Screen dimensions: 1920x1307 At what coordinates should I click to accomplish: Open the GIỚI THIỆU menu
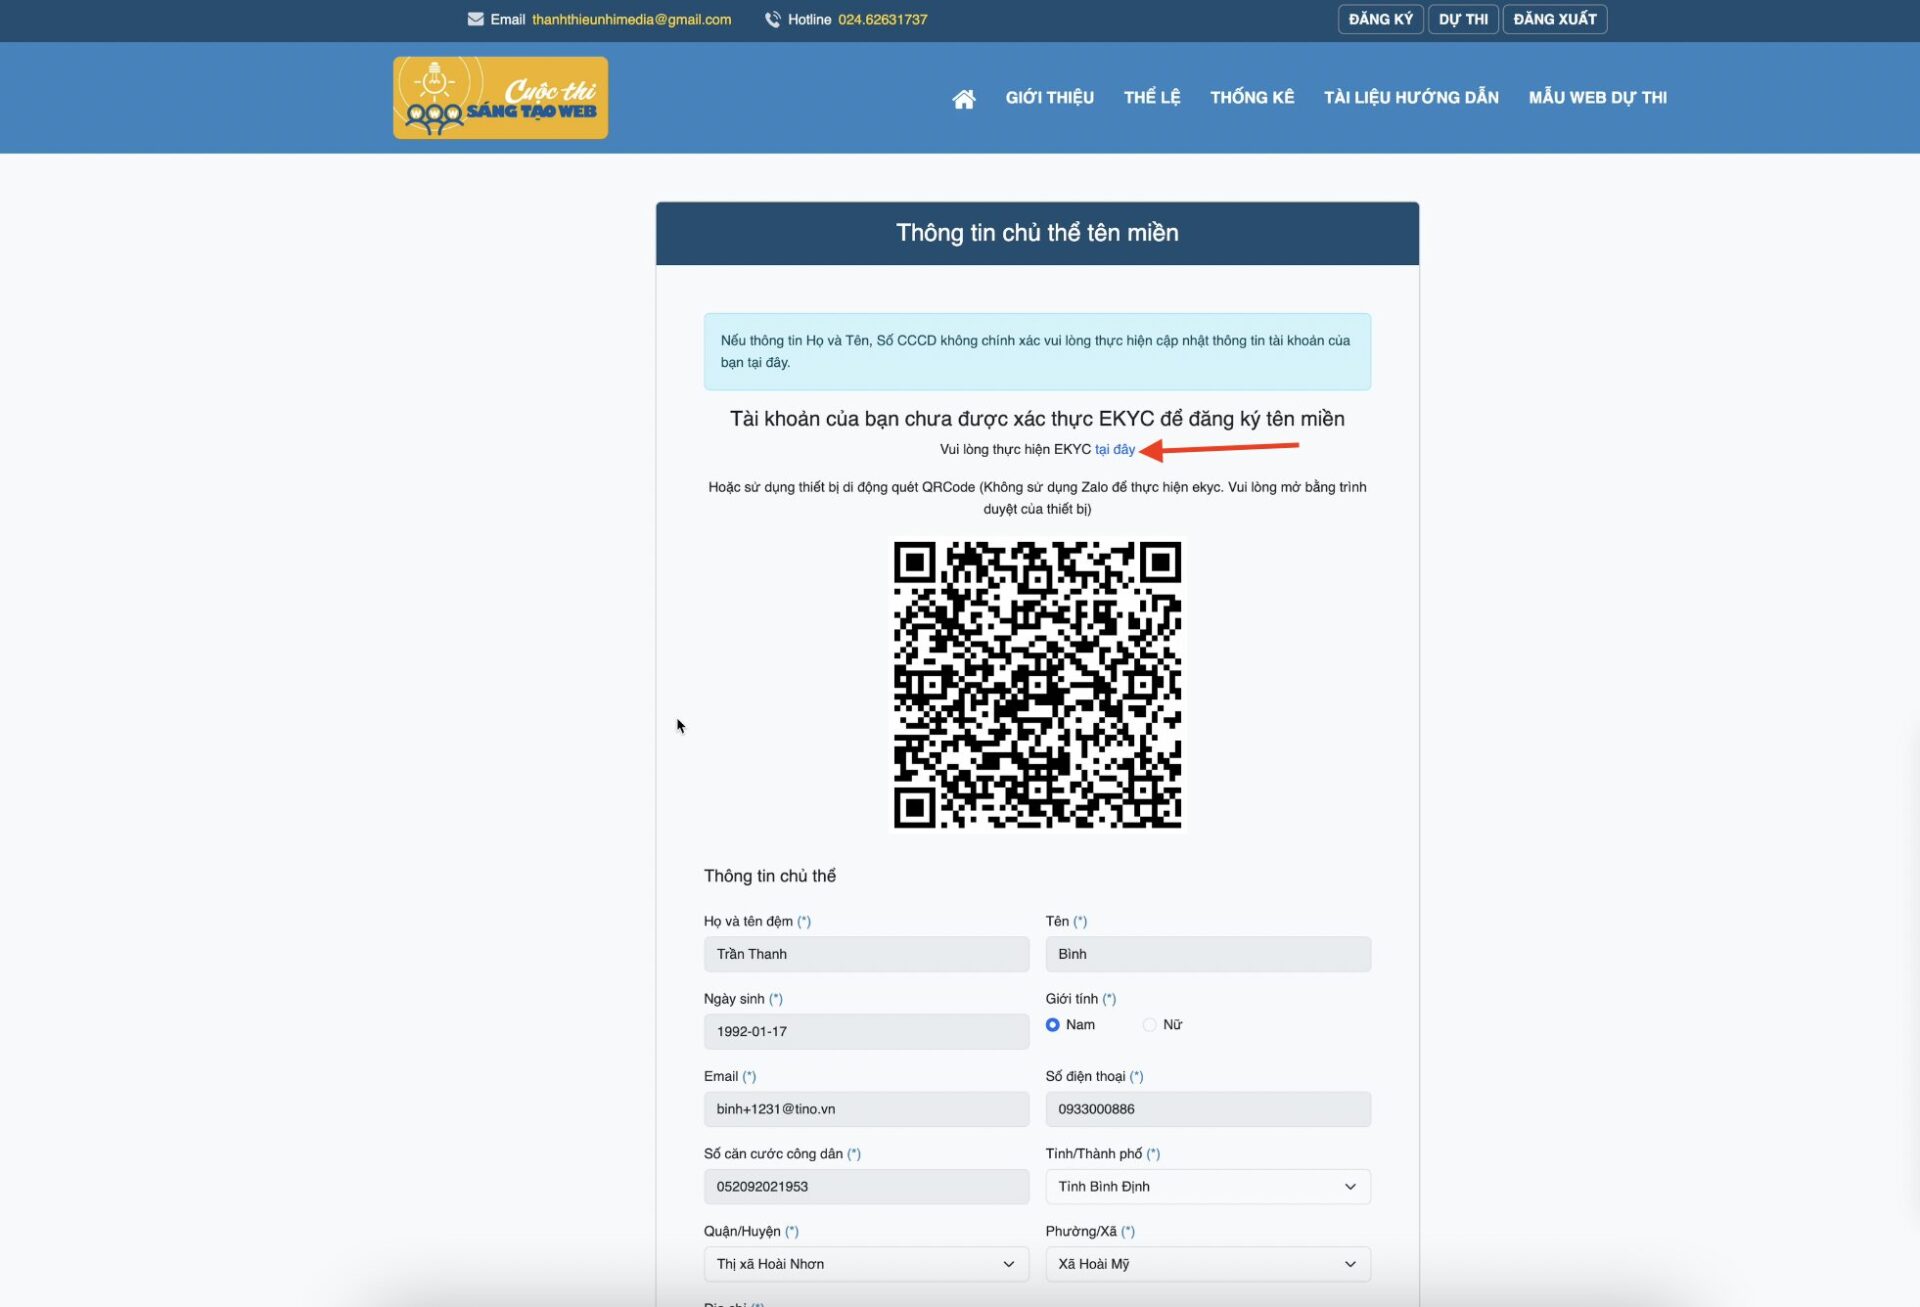1049,97
